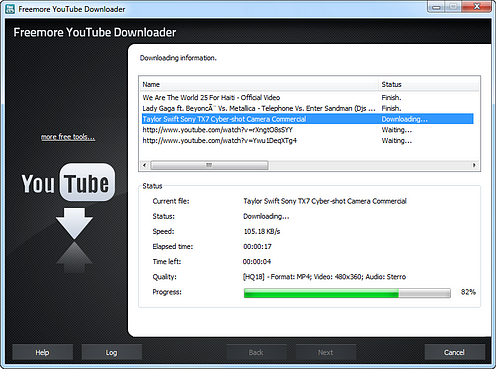Screen dimensions: 496x369
Task: Click the elapsed time 00:00:17
Action: click(x=257, y=247)
